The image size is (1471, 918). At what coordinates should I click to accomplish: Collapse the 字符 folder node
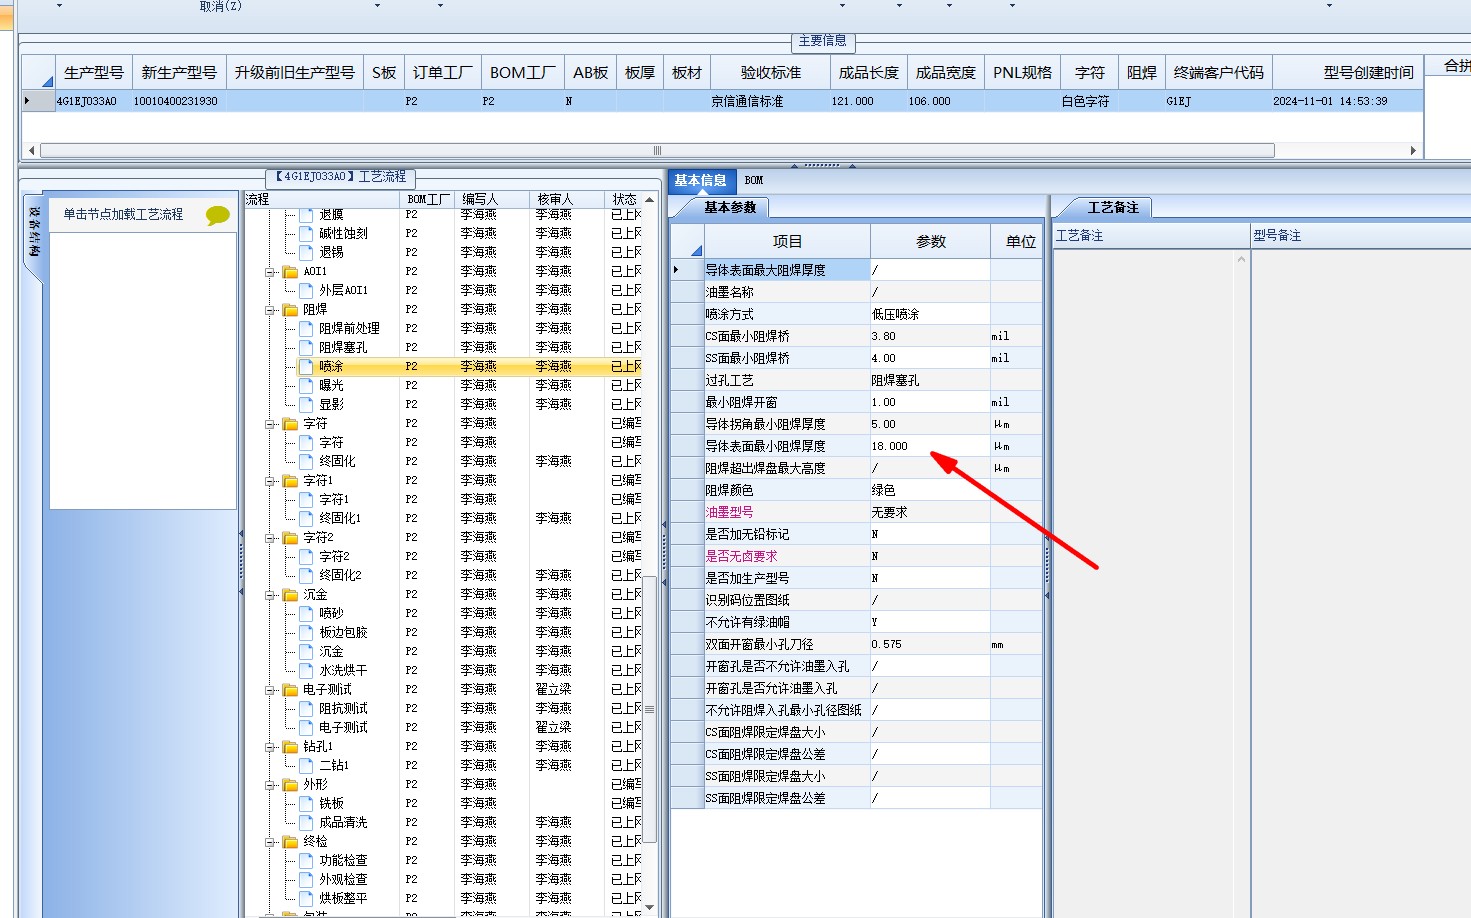coord(270,424)
